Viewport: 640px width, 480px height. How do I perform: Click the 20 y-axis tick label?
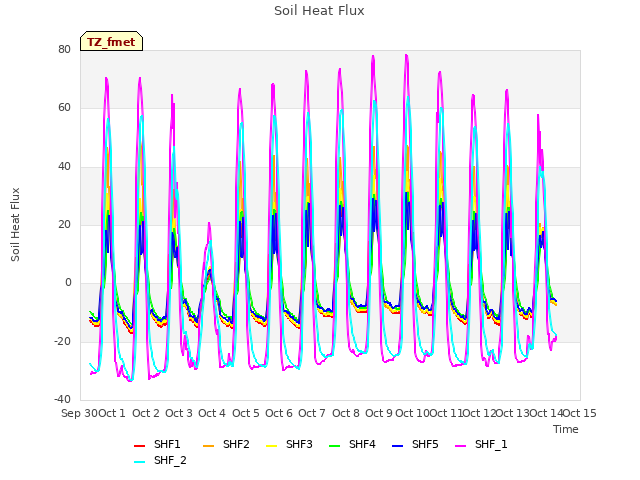tap(64, 224)
